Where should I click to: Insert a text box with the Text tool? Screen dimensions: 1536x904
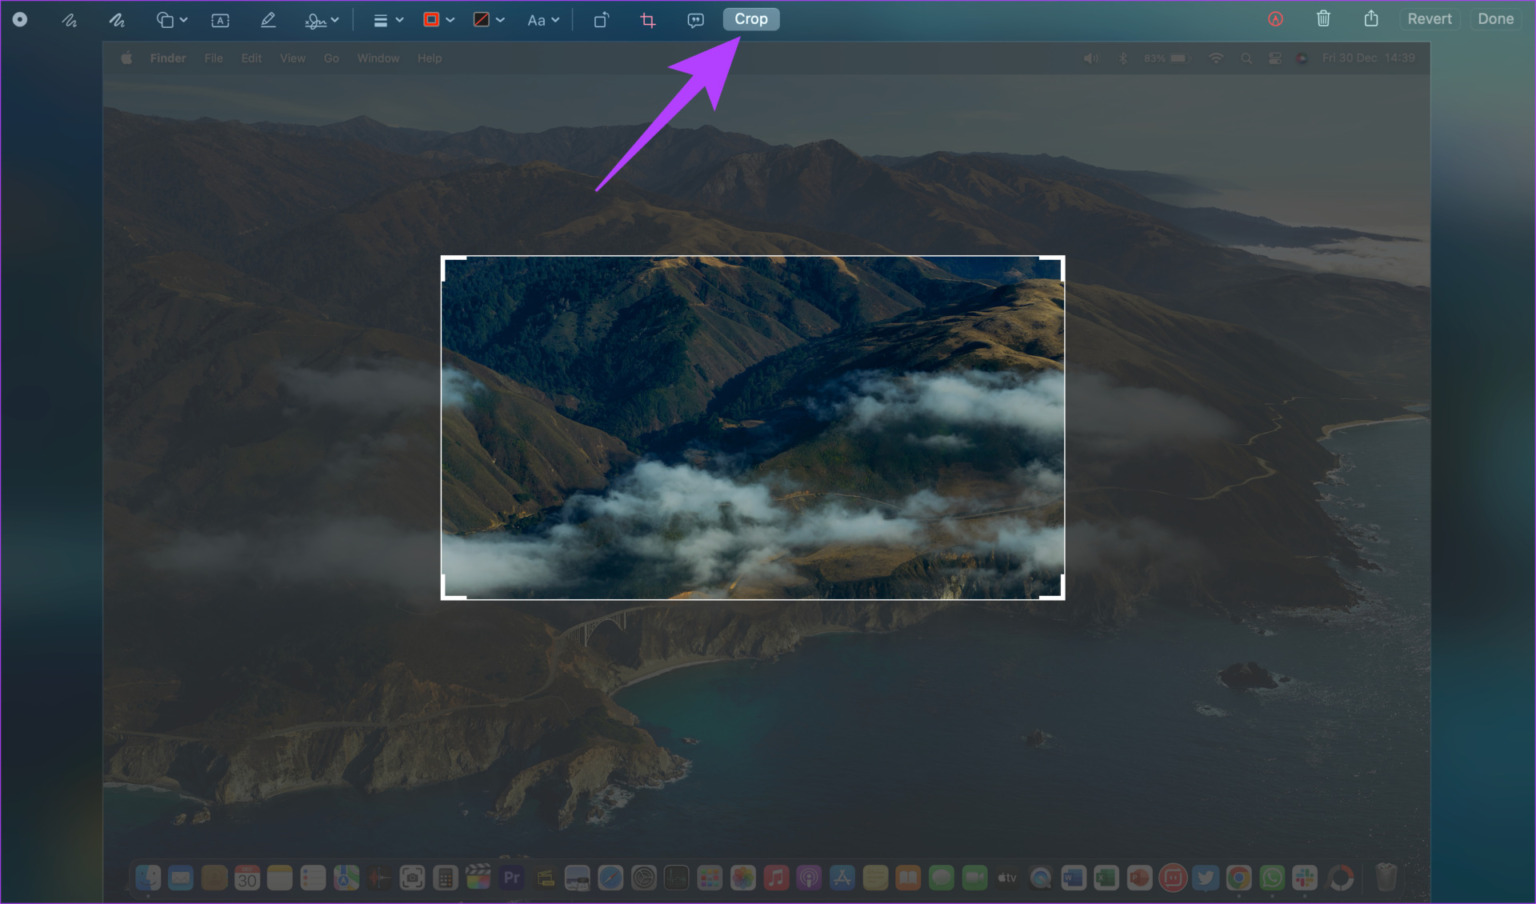tap(220, 18)
